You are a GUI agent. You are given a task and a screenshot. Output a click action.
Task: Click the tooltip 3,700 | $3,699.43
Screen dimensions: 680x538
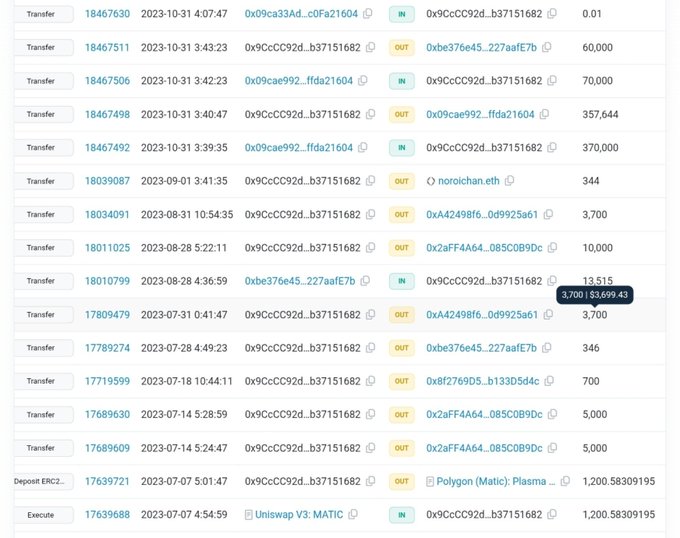[x=595, y=295]
